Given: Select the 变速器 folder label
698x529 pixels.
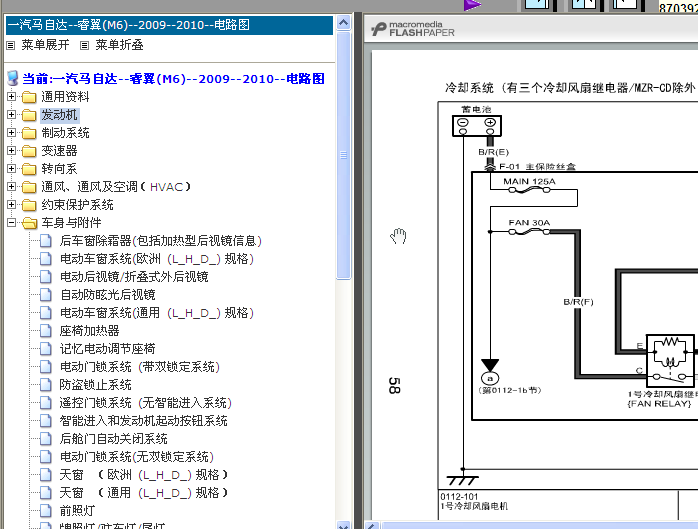Looking at the screenshot, I should coord(59,151).
